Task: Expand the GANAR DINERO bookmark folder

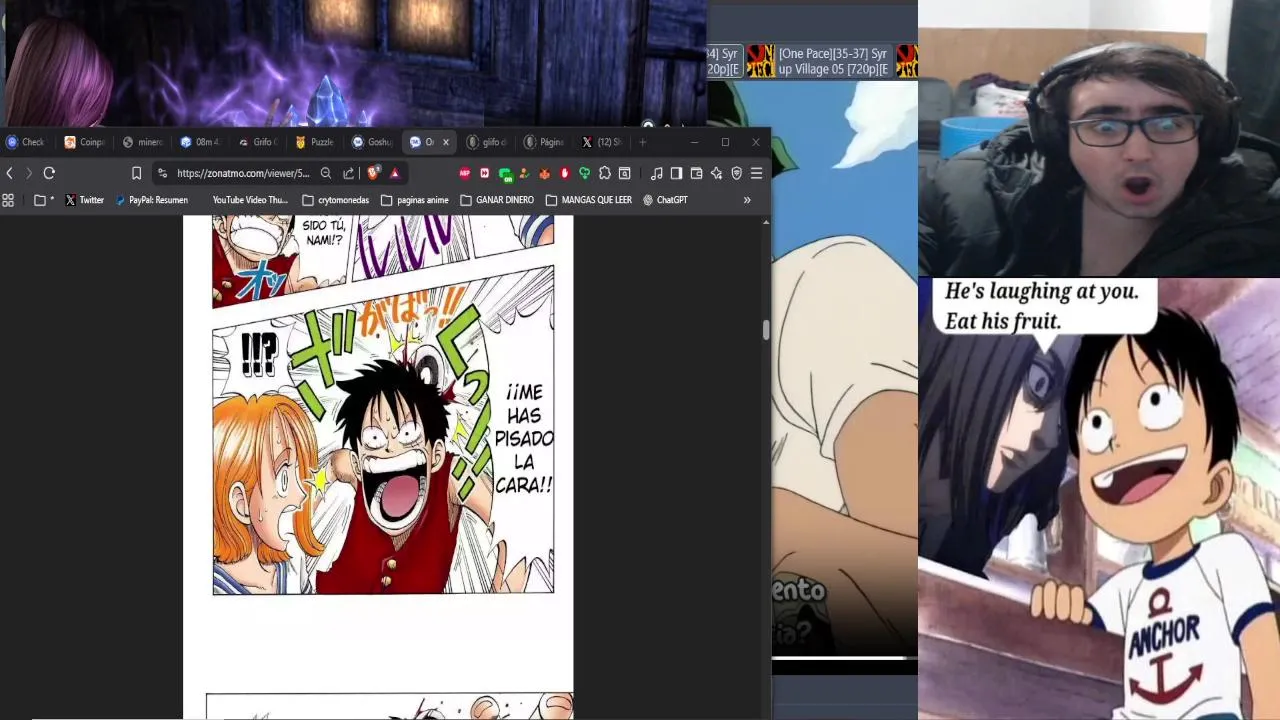Action: 497,200
